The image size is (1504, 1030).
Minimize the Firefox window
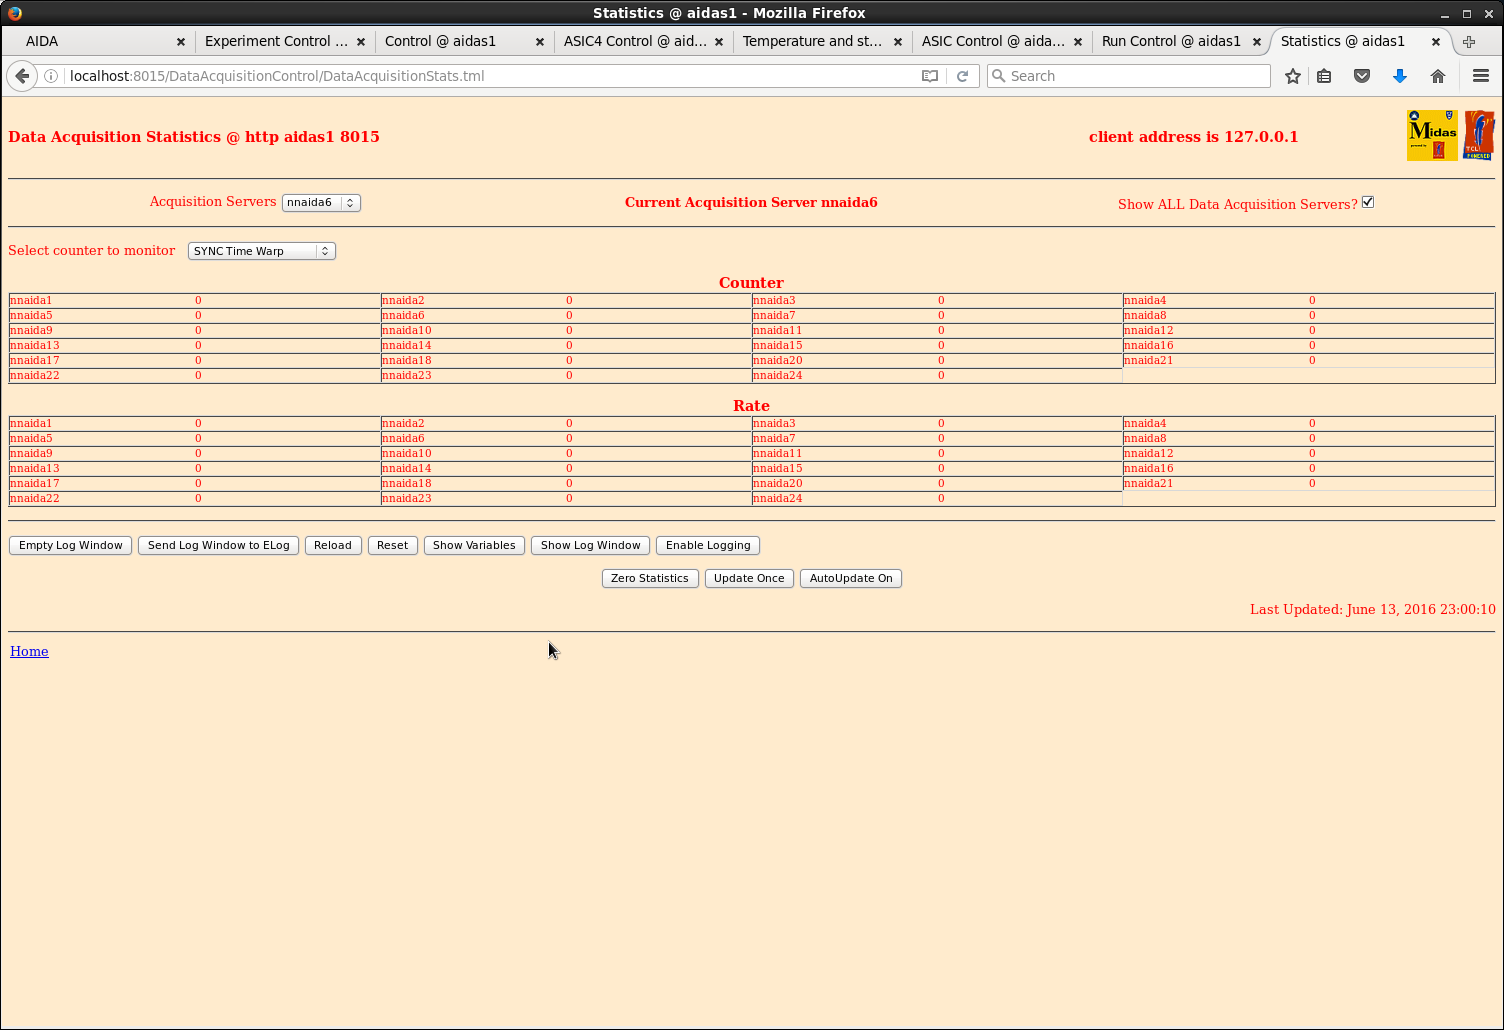(x=1445, y=14)
